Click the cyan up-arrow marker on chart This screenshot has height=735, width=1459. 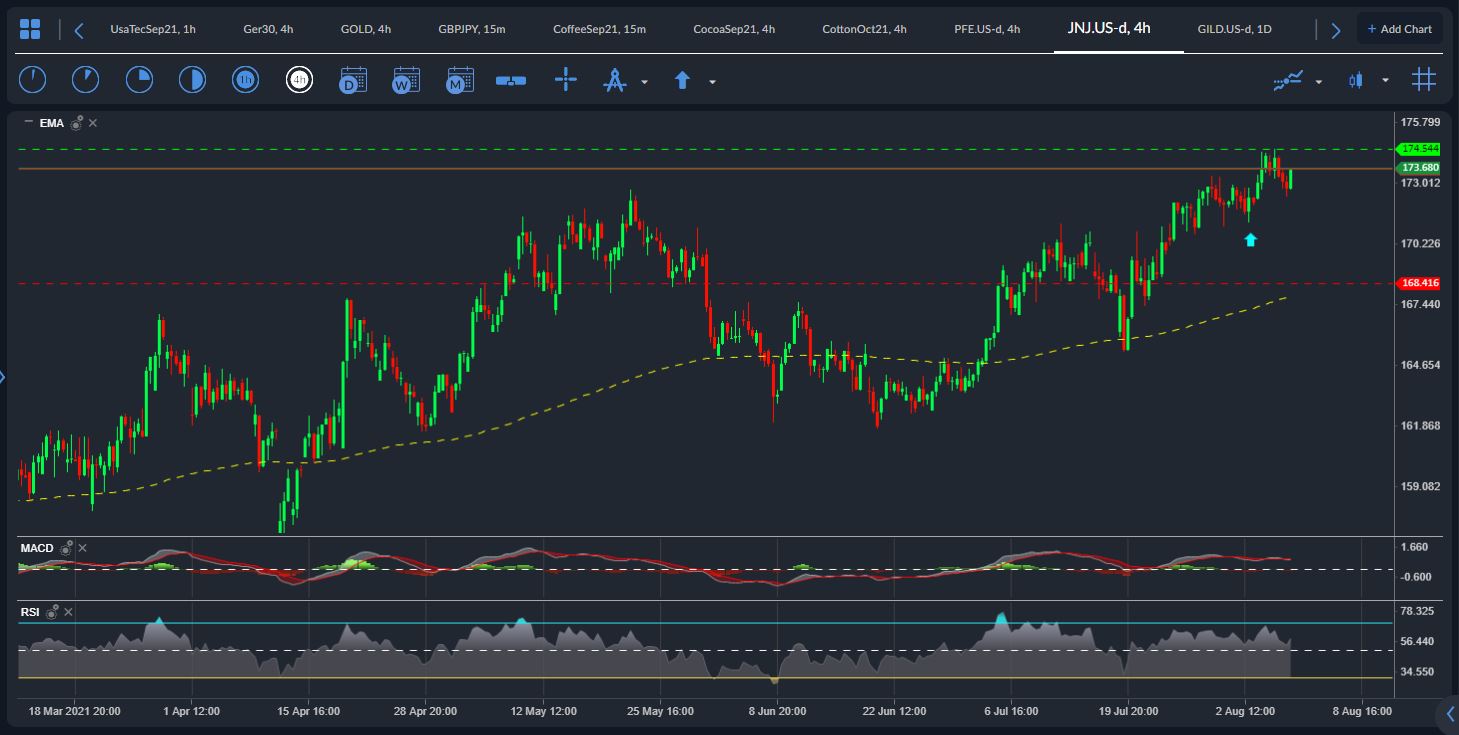[x=1250, y=239]
